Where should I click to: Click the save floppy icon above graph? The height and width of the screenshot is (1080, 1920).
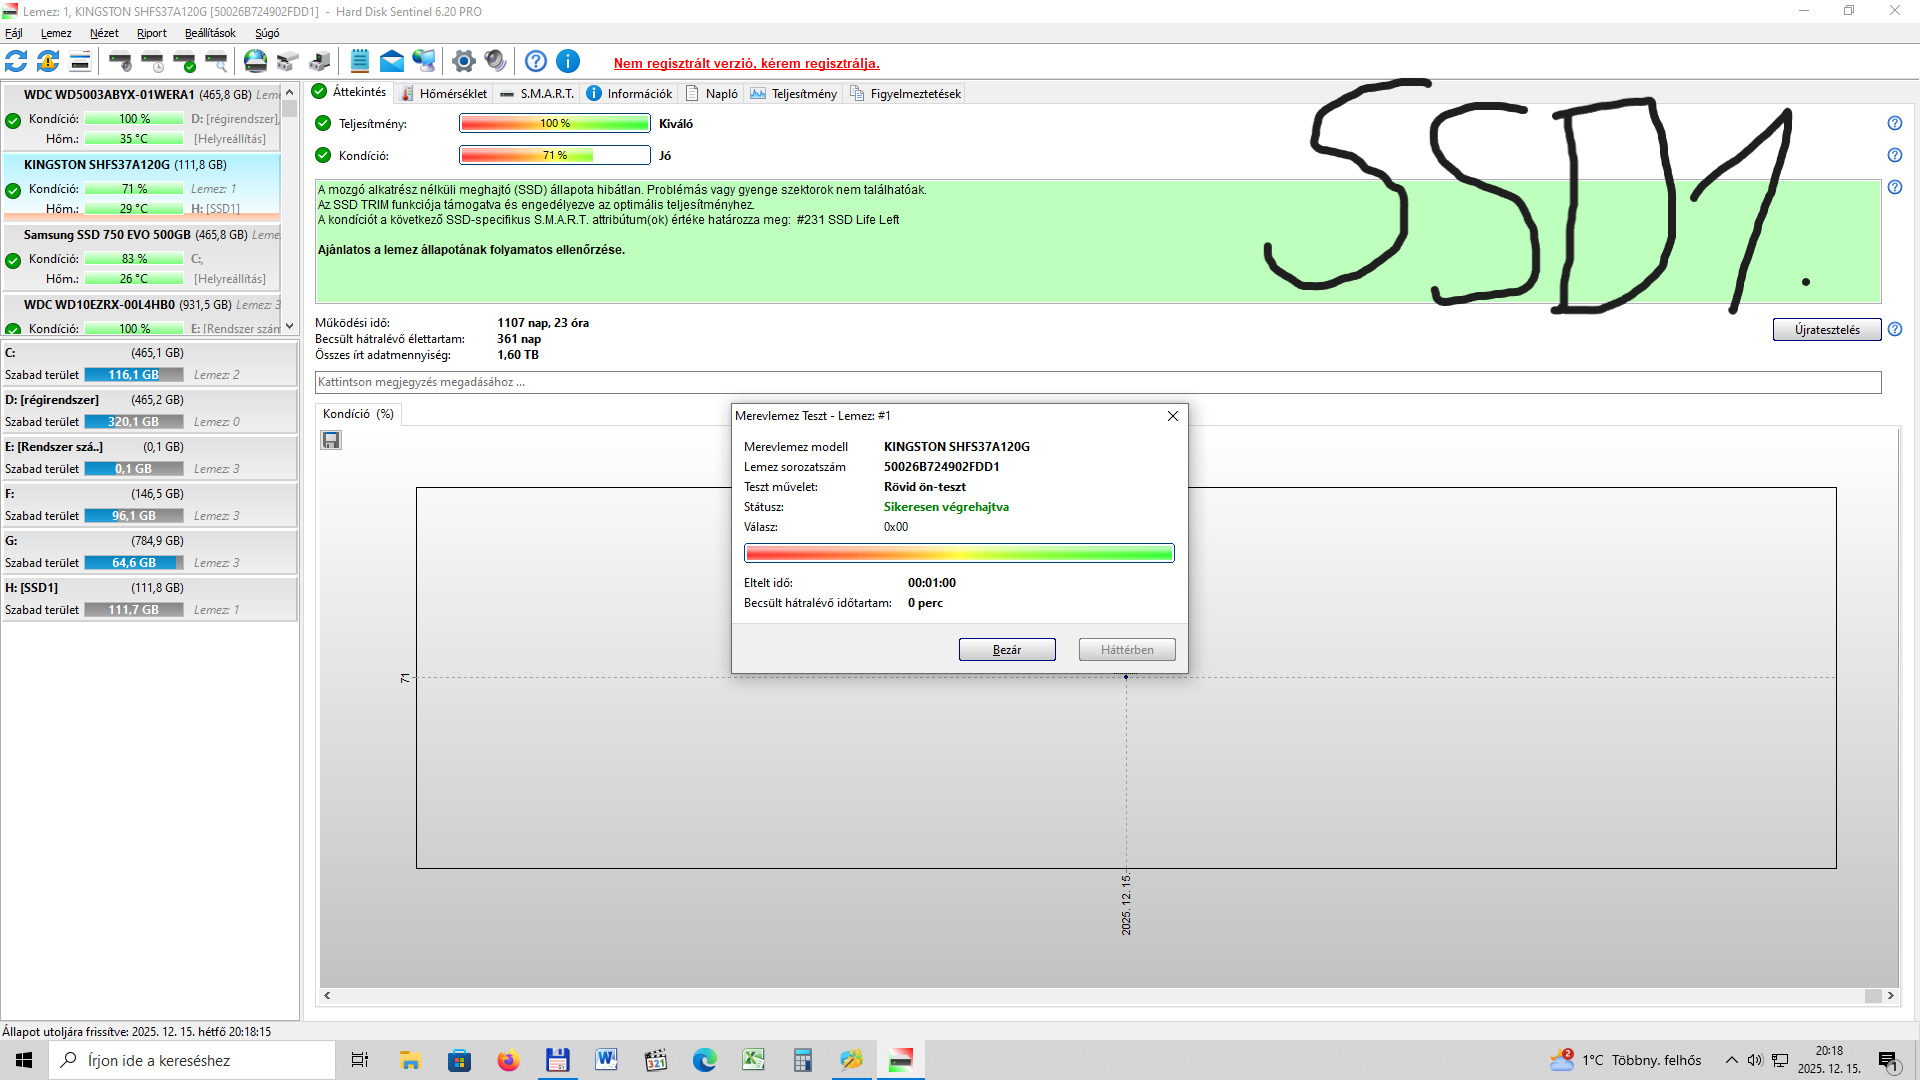click(x=331, y=440)
